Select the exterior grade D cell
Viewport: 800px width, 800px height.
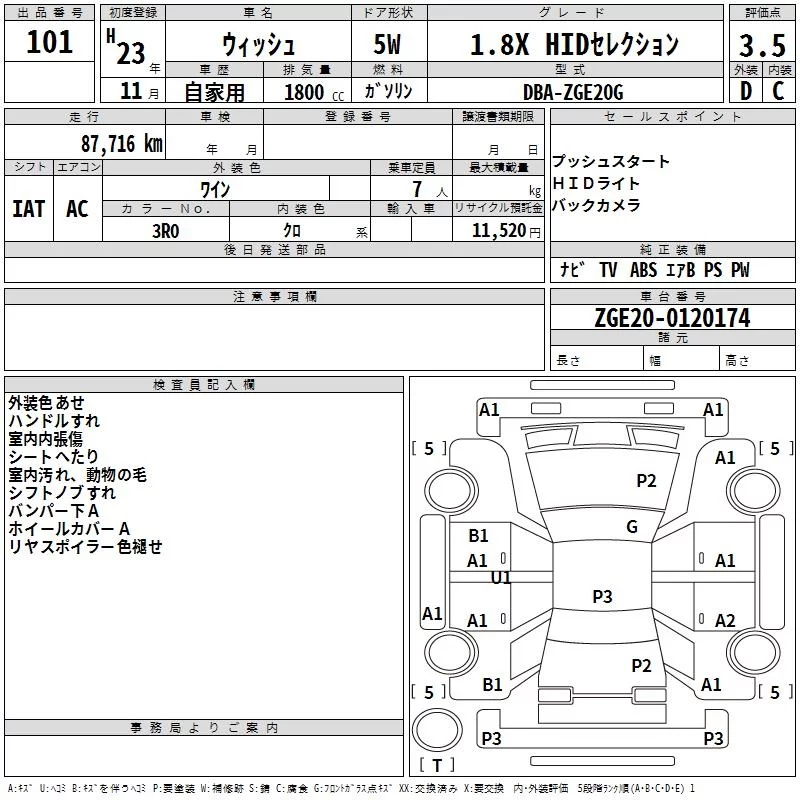(x=746, y=91)
